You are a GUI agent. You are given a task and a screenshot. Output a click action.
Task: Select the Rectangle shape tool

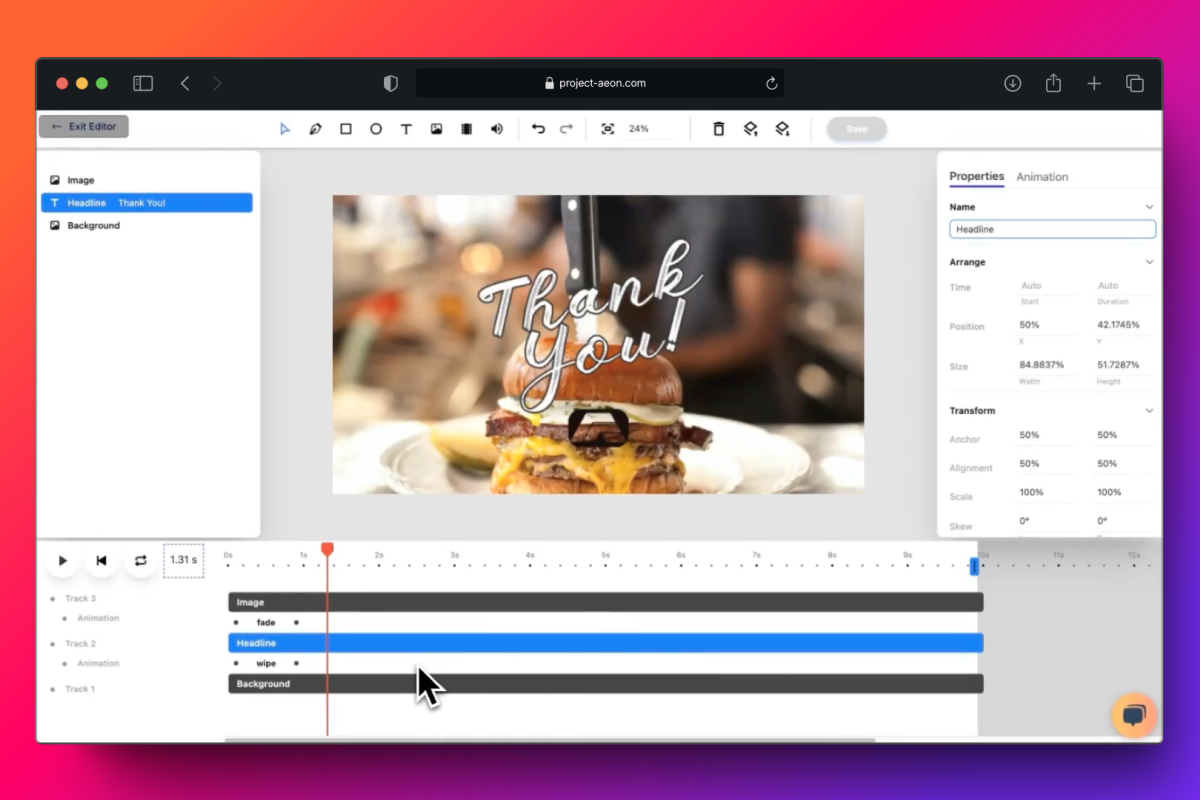(x=346, y=129)
